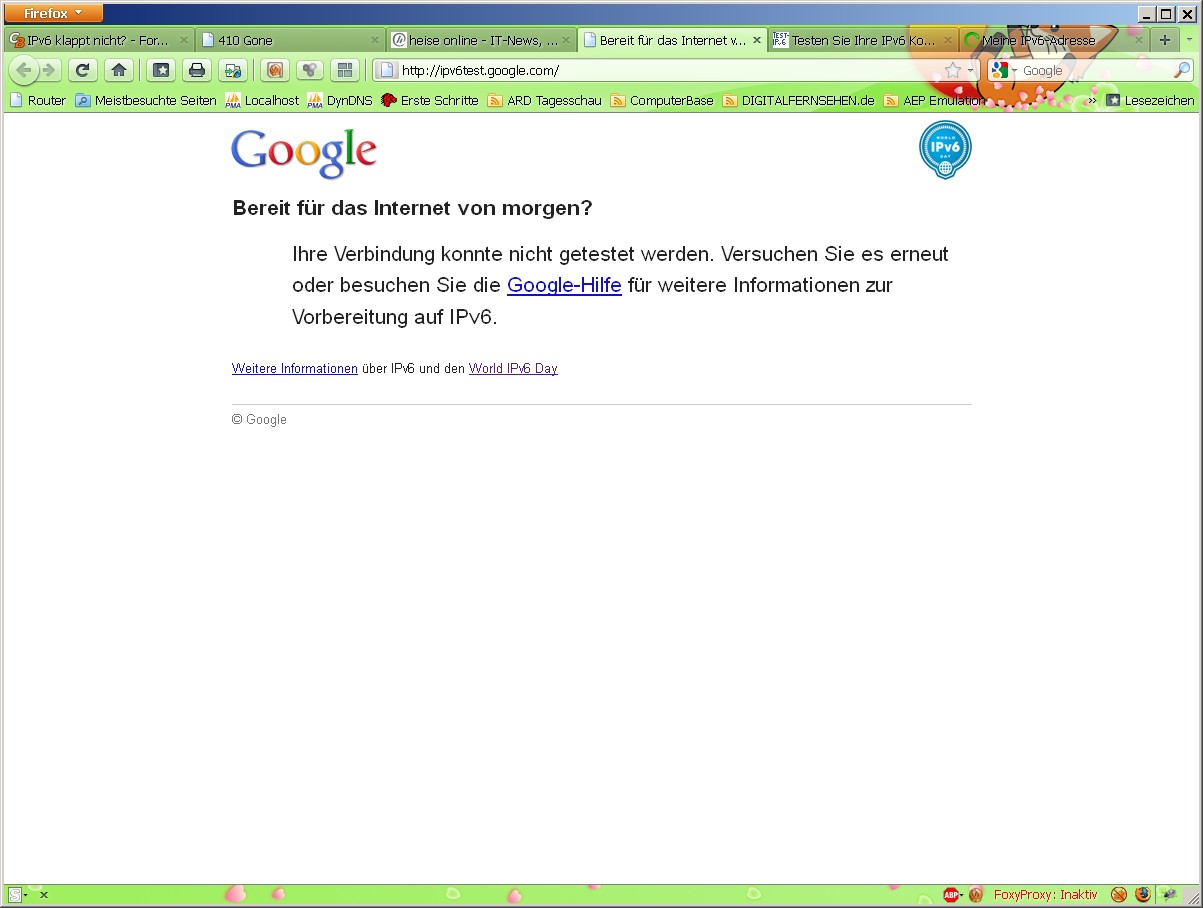Open the DynDNS bookmark
Screen dimensions: 1203x908
point(340,100)
